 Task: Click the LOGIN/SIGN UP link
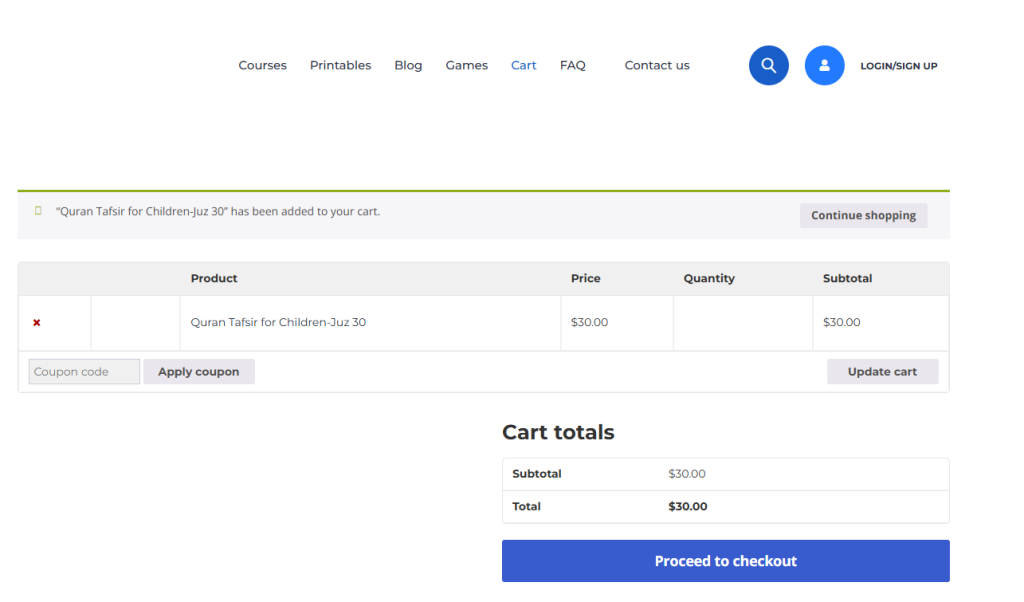(898, 66)
